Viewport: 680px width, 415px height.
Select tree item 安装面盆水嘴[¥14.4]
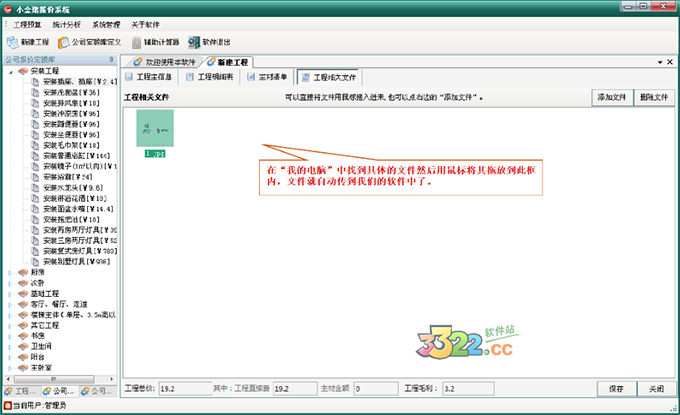(x=78, y=209)
